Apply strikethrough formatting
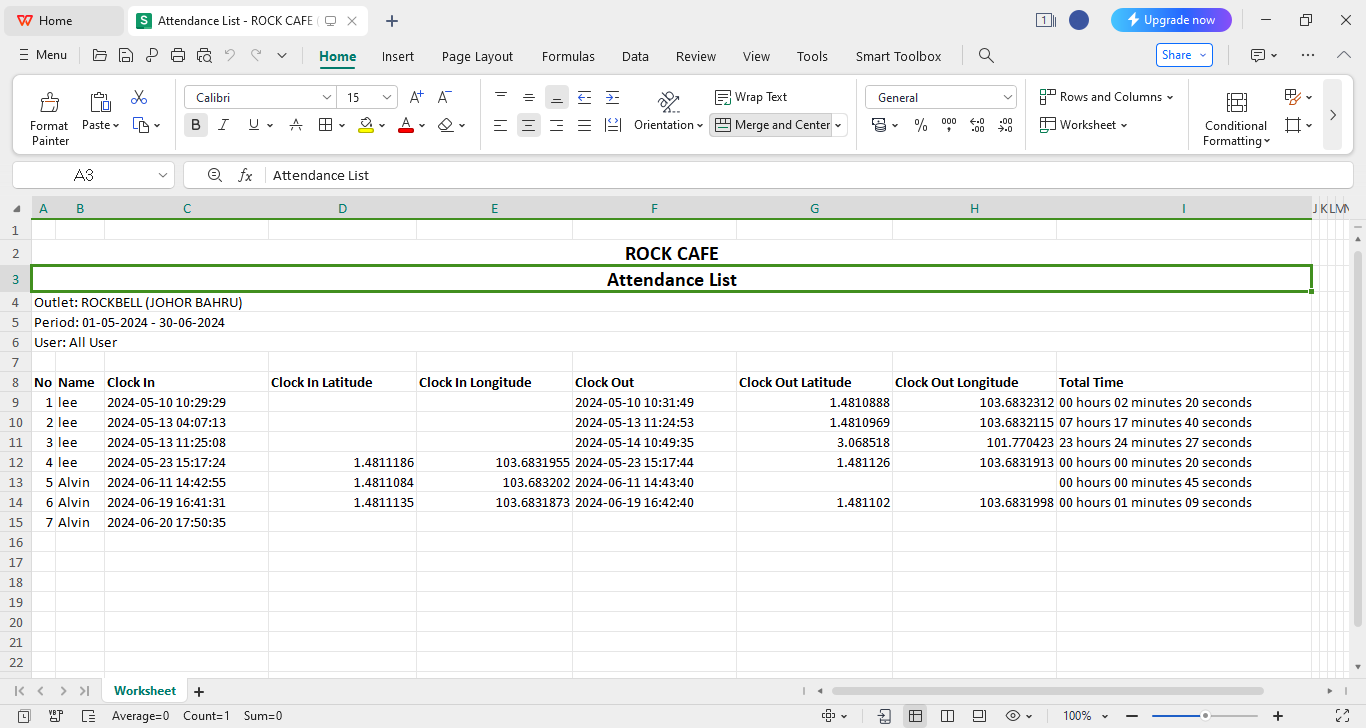Screen dimensions: 1366x728 pos(296,125)
